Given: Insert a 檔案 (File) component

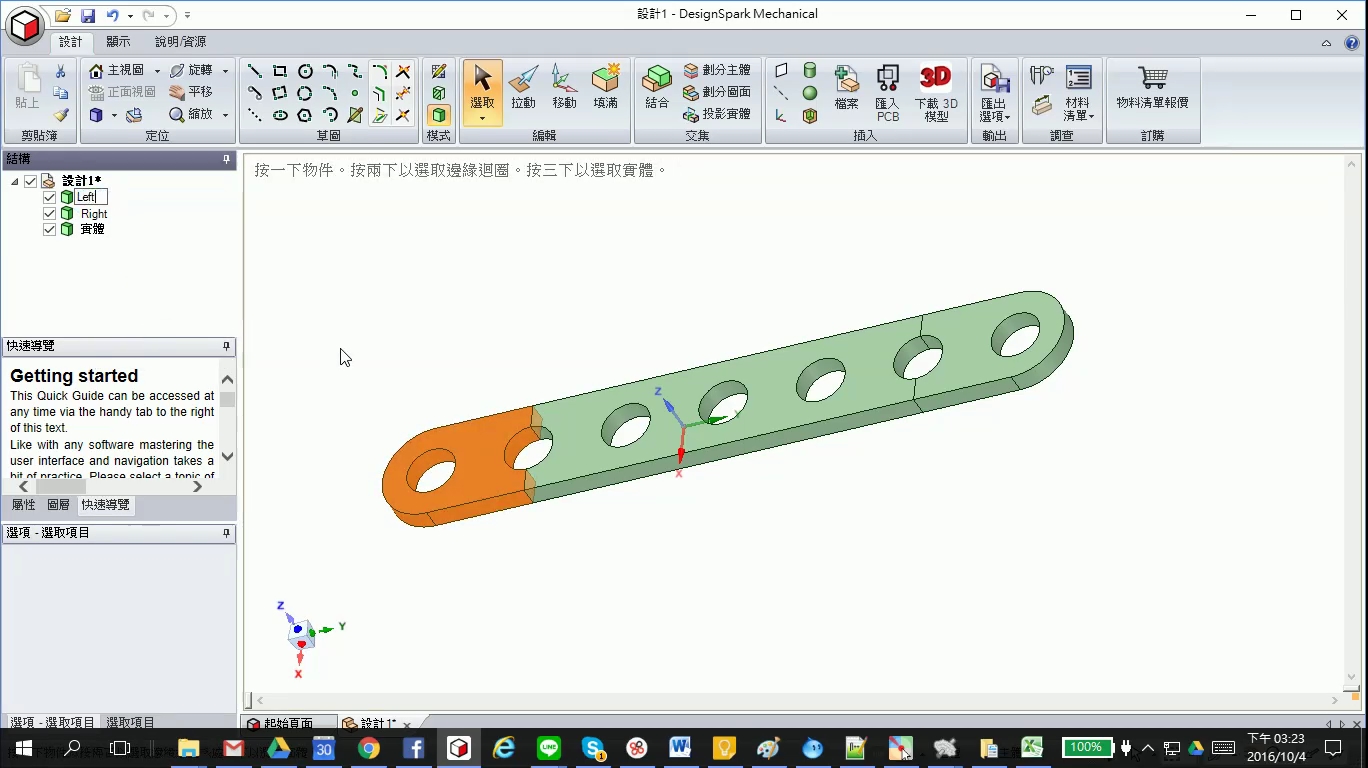Looking at the screenshot, I should (847, 87).
